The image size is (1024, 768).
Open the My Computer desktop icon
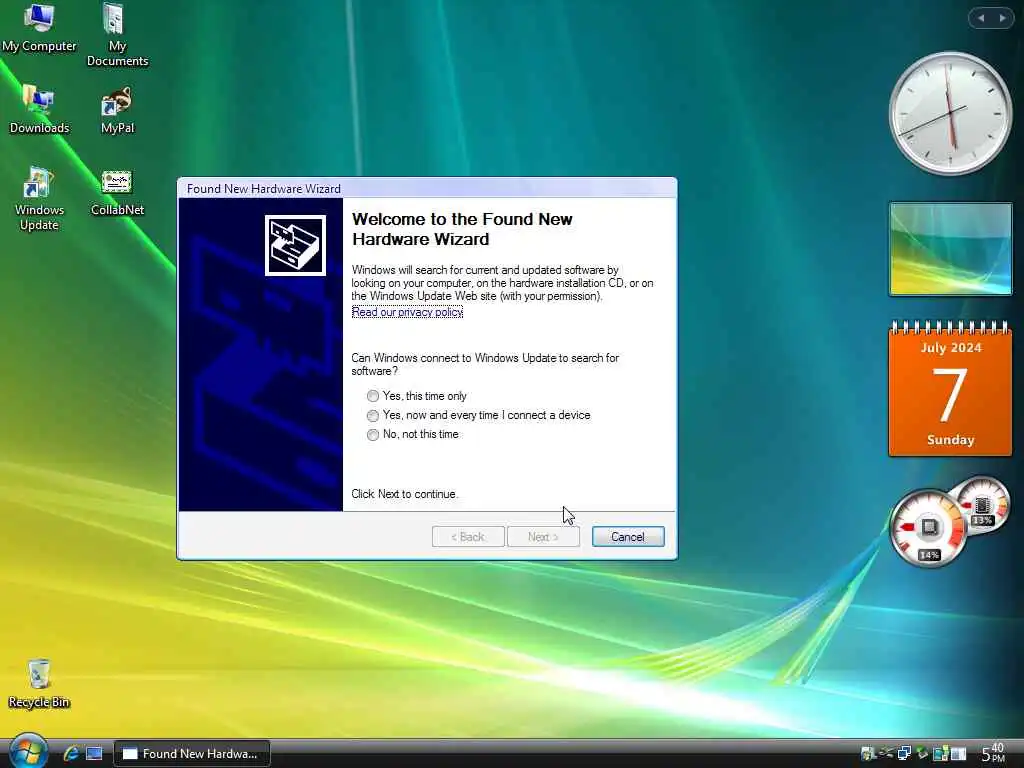pos(39,27)
